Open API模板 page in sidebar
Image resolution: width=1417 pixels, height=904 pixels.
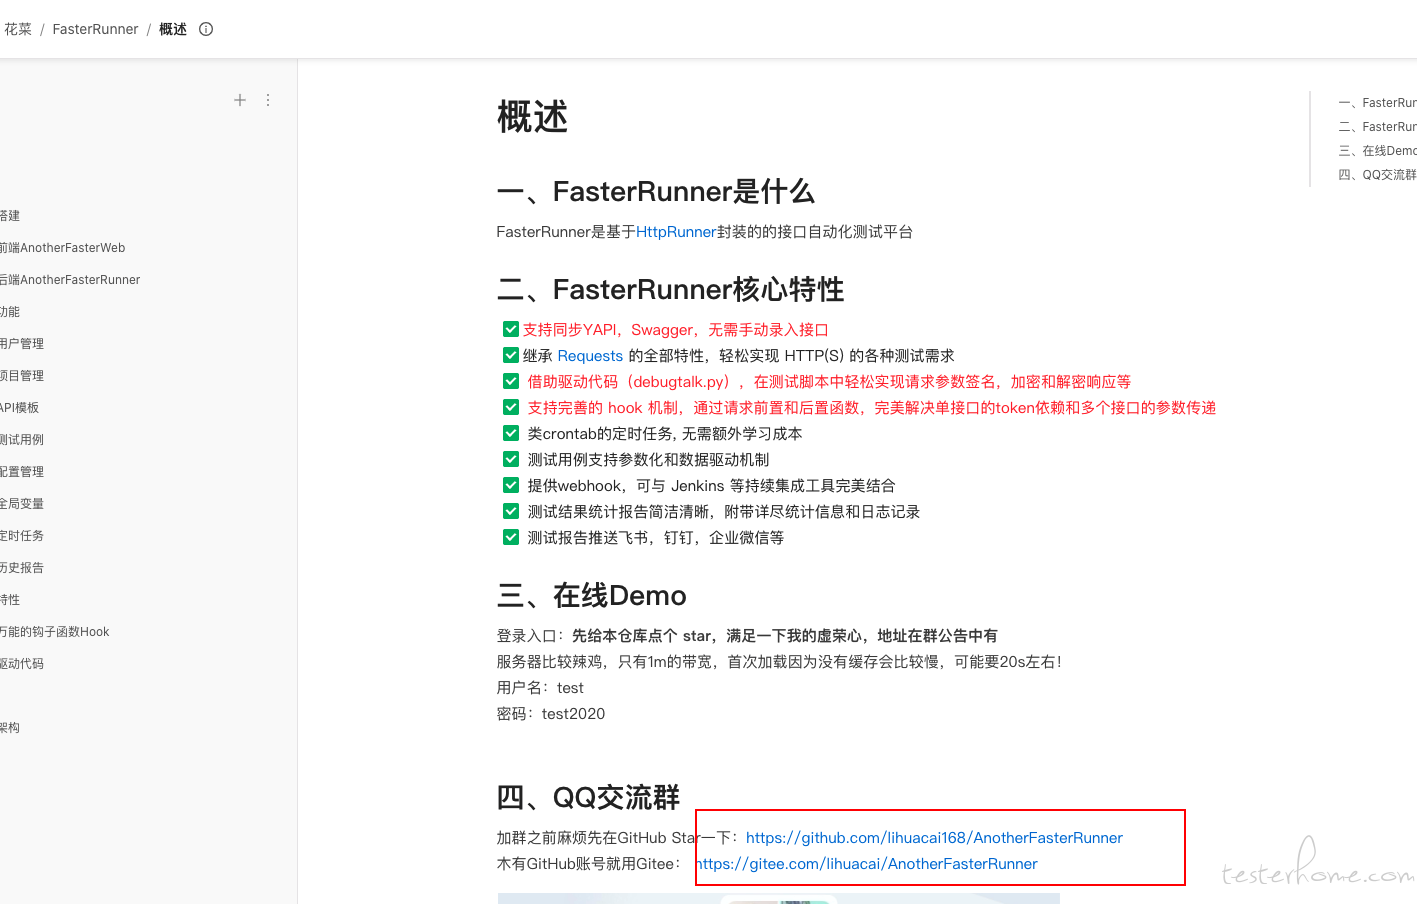(20, 408)
